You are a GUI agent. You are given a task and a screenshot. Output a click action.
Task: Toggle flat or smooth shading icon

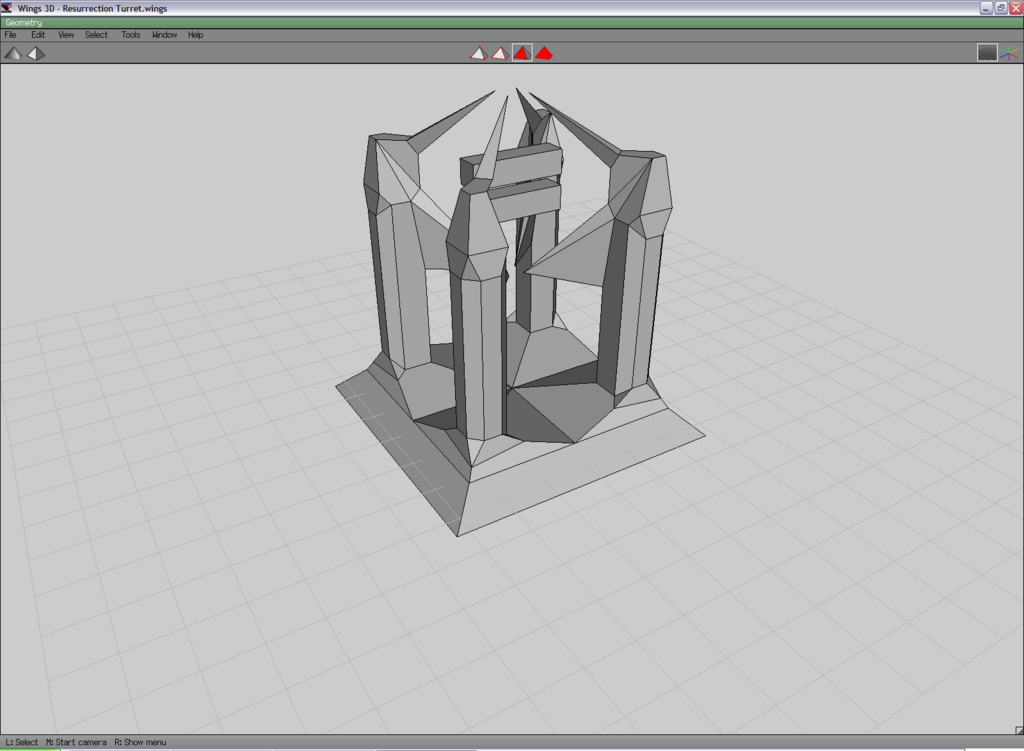tap(12, 53)
